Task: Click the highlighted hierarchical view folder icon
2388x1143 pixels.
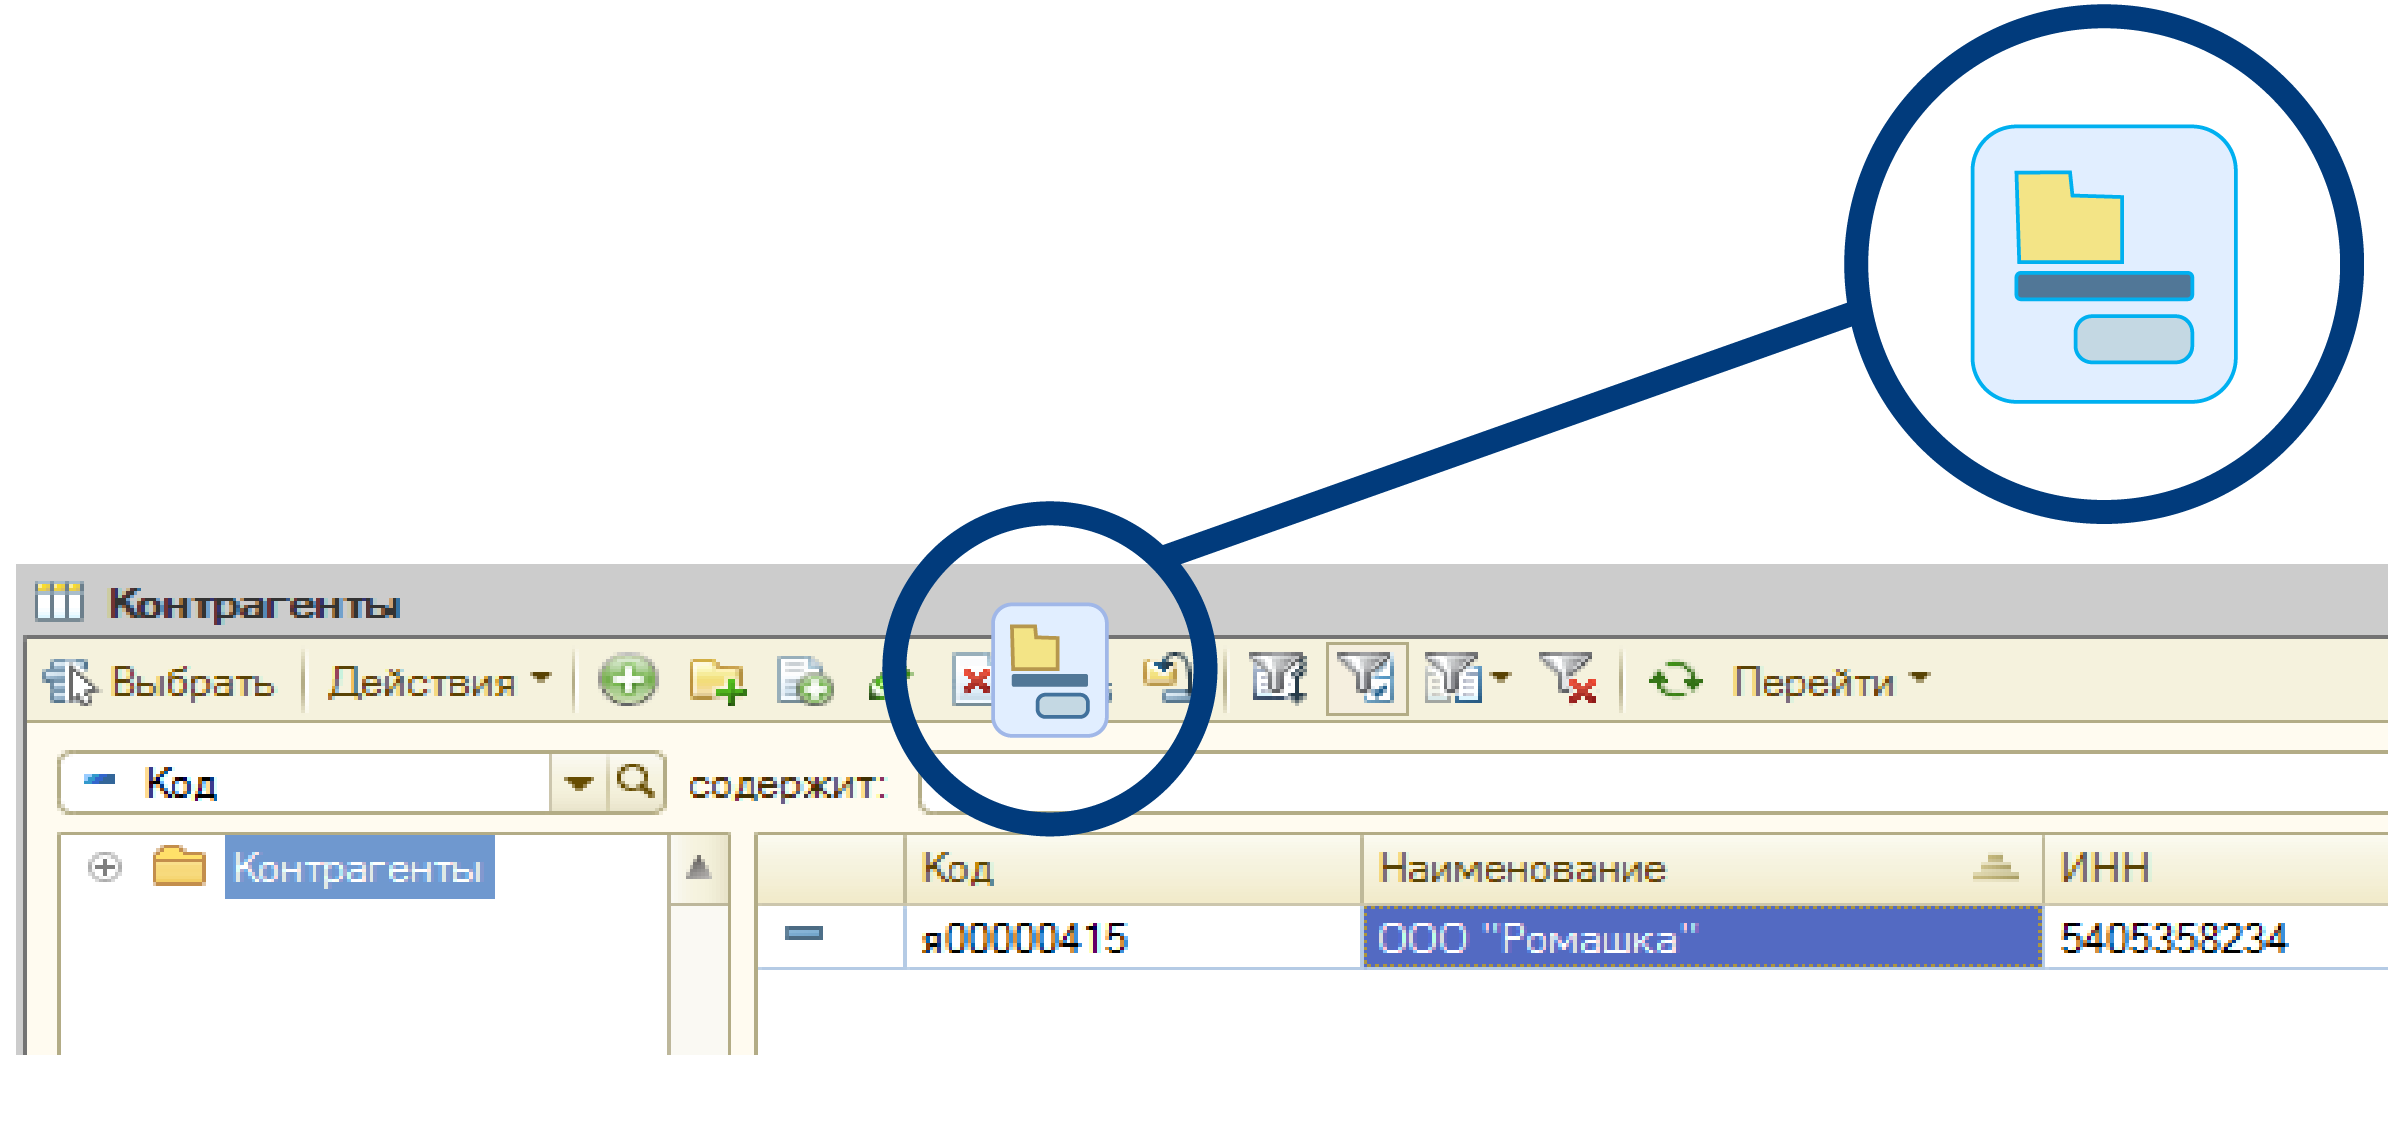Action: (1049, 670)
